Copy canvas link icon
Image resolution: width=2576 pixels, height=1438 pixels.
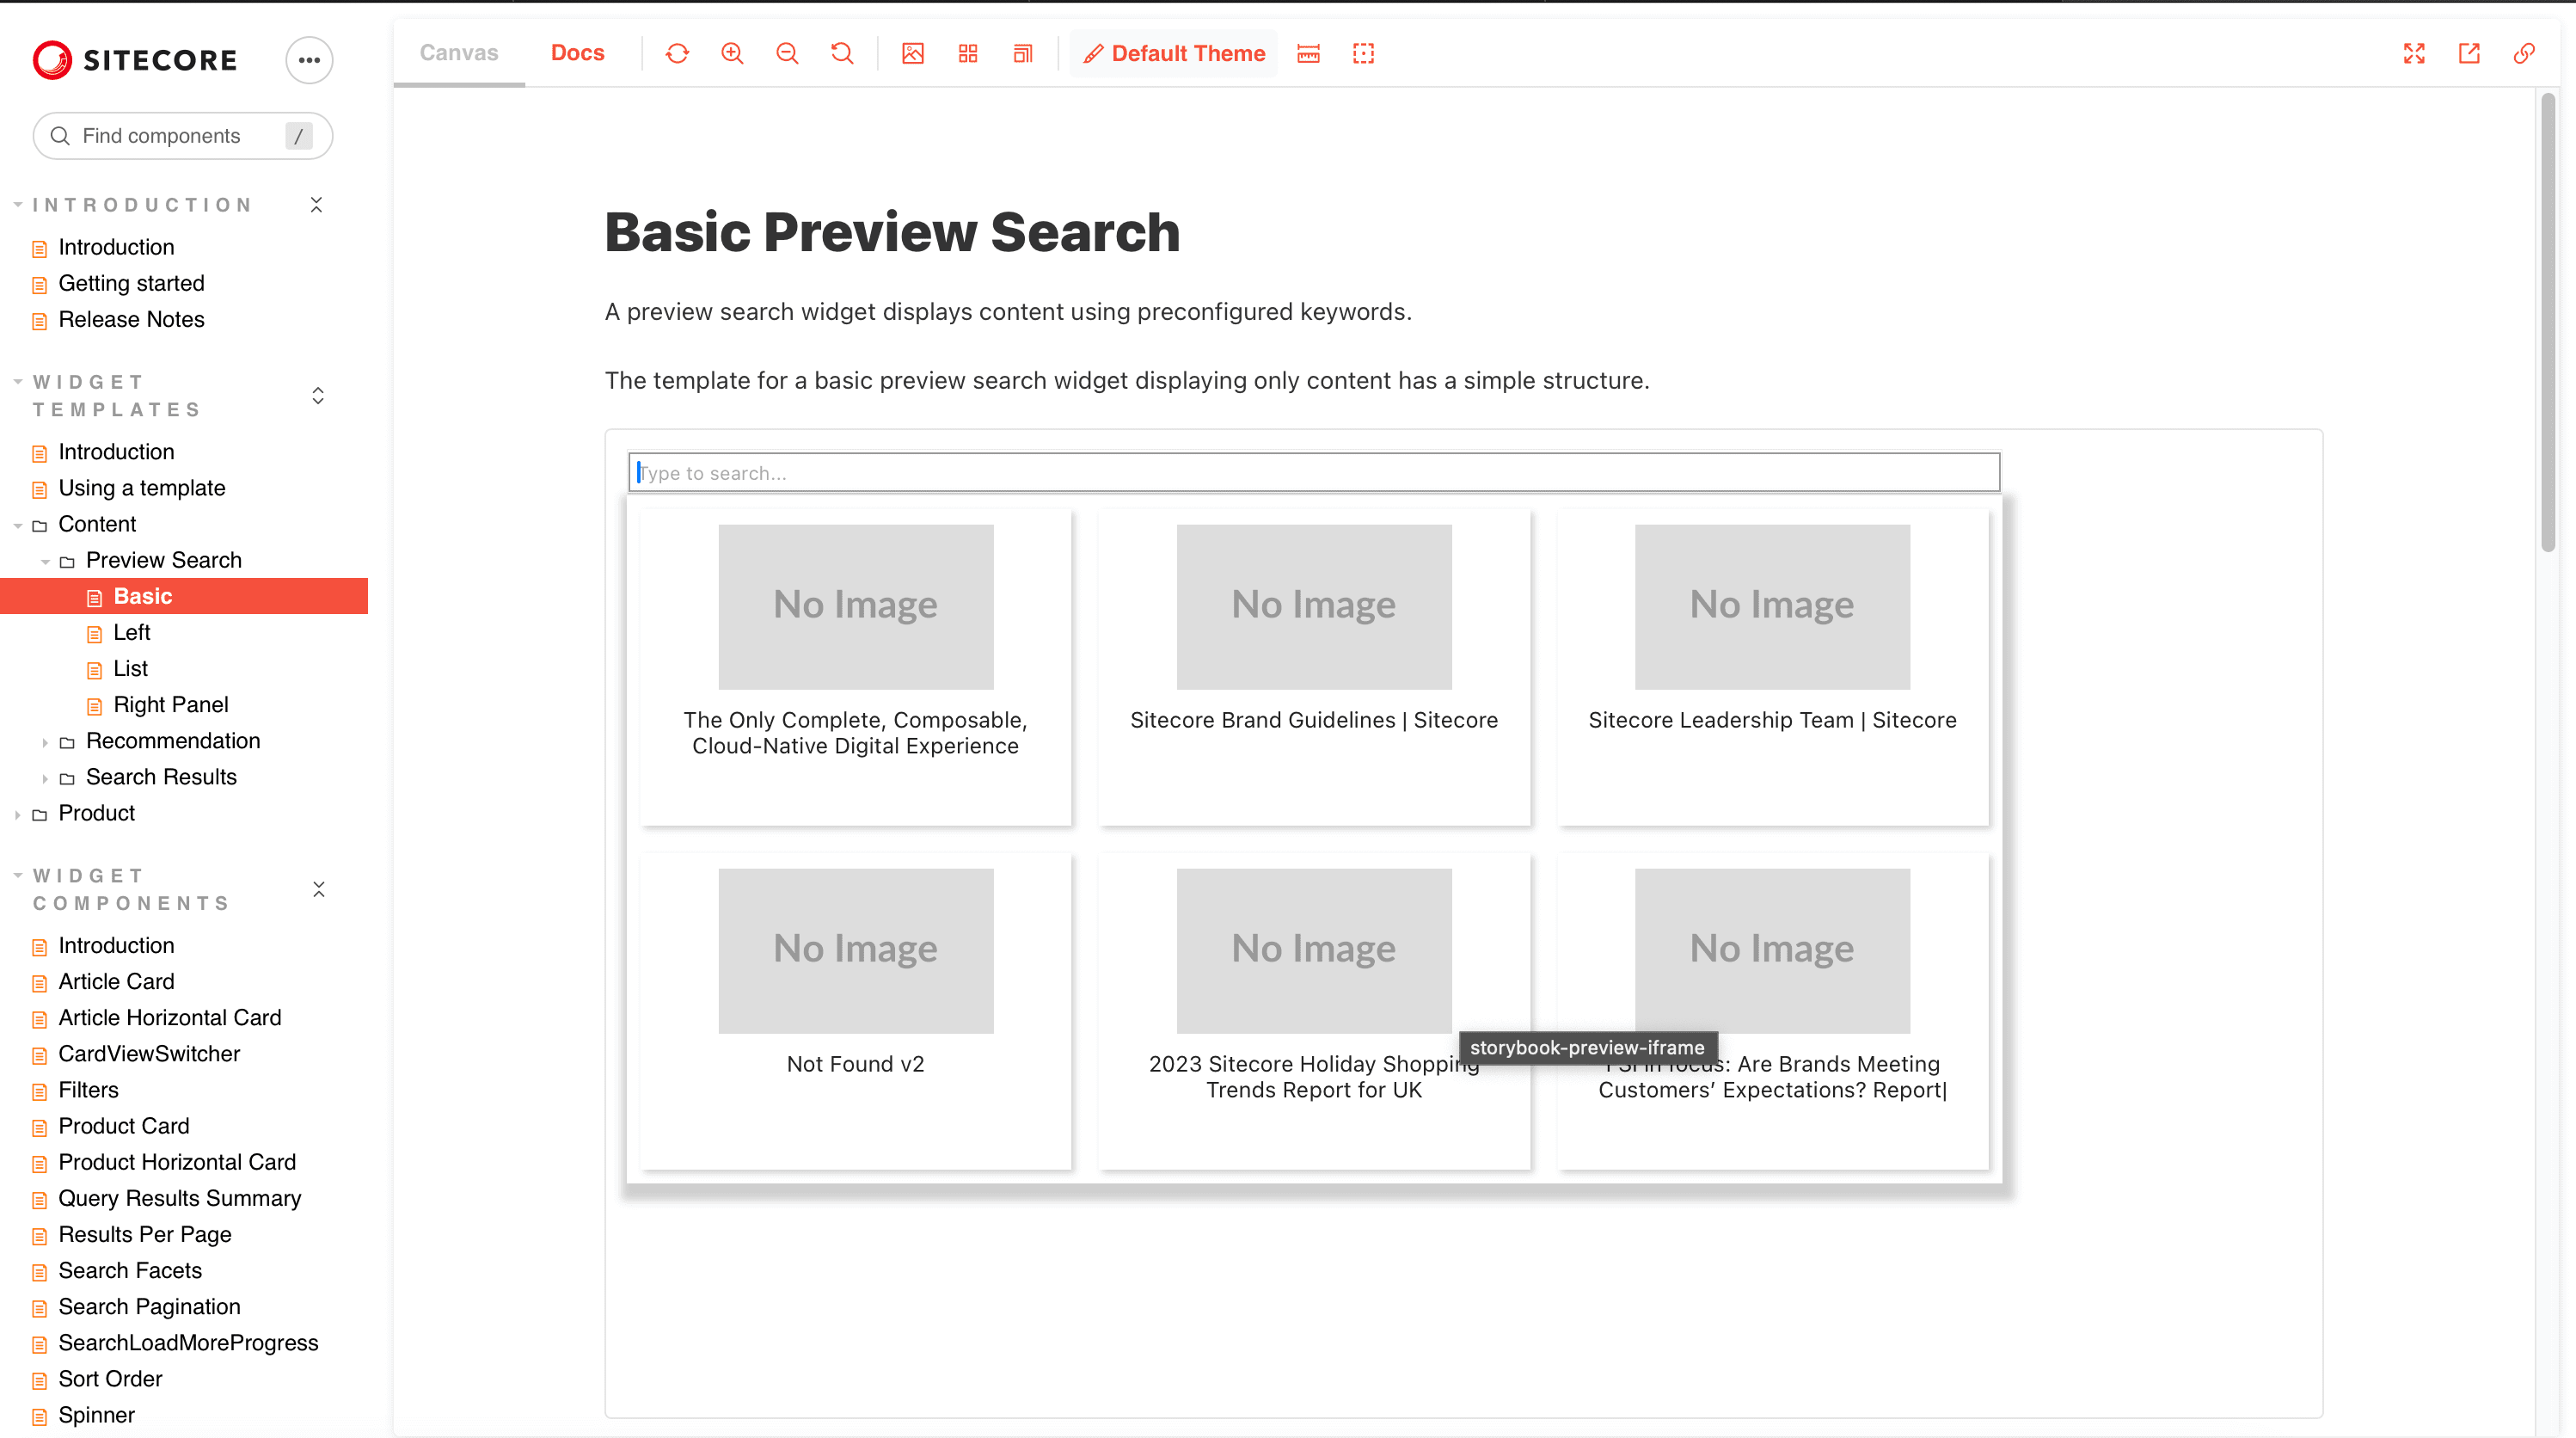click(x=2524, y=53)
